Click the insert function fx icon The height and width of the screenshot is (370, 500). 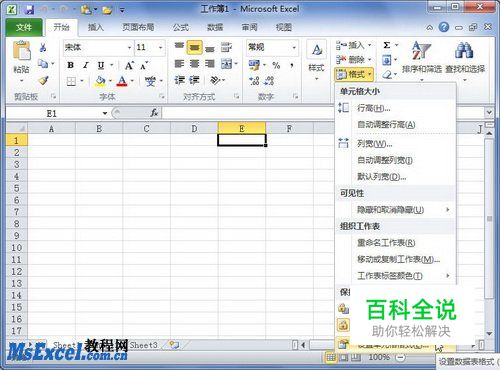pos(154,113)
